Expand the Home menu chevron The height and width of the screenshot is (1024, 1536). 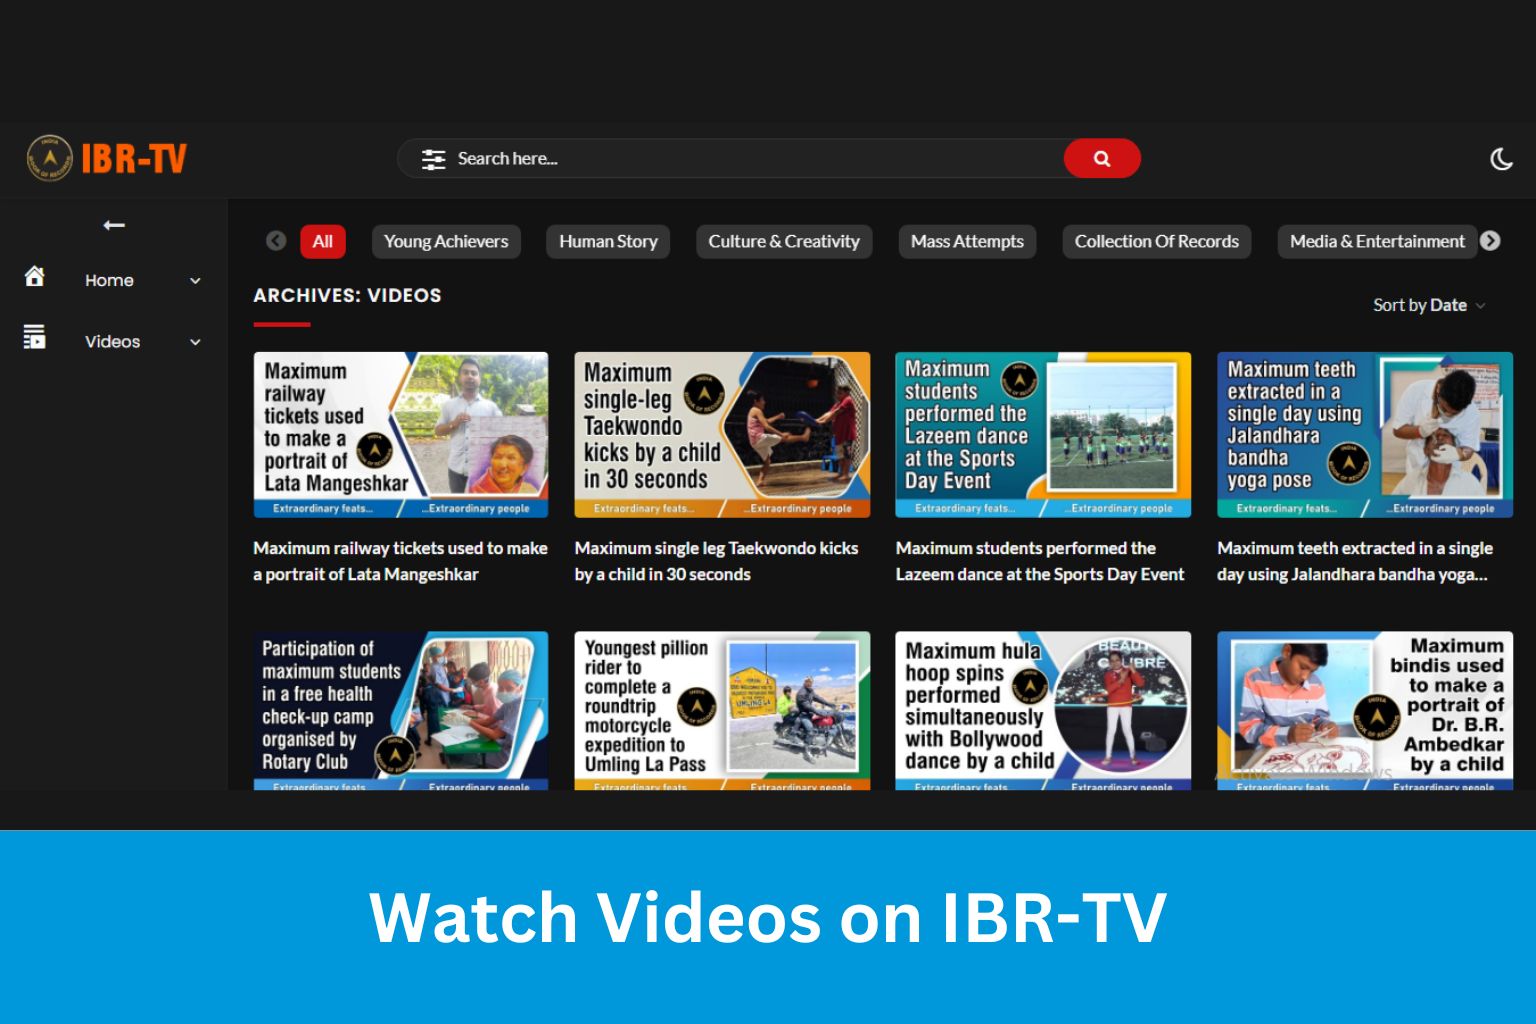[195, 281]
